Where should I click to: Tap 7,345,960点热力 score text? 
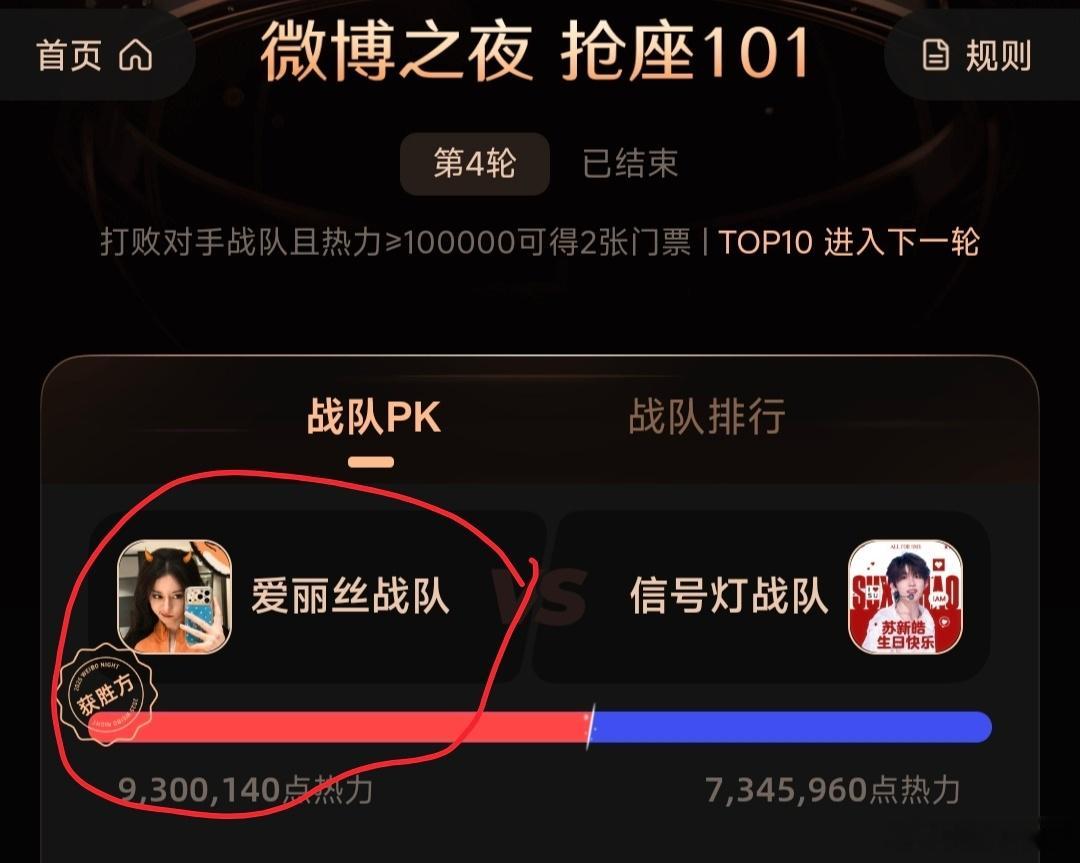pyautogui.click(x=833, y=790)
